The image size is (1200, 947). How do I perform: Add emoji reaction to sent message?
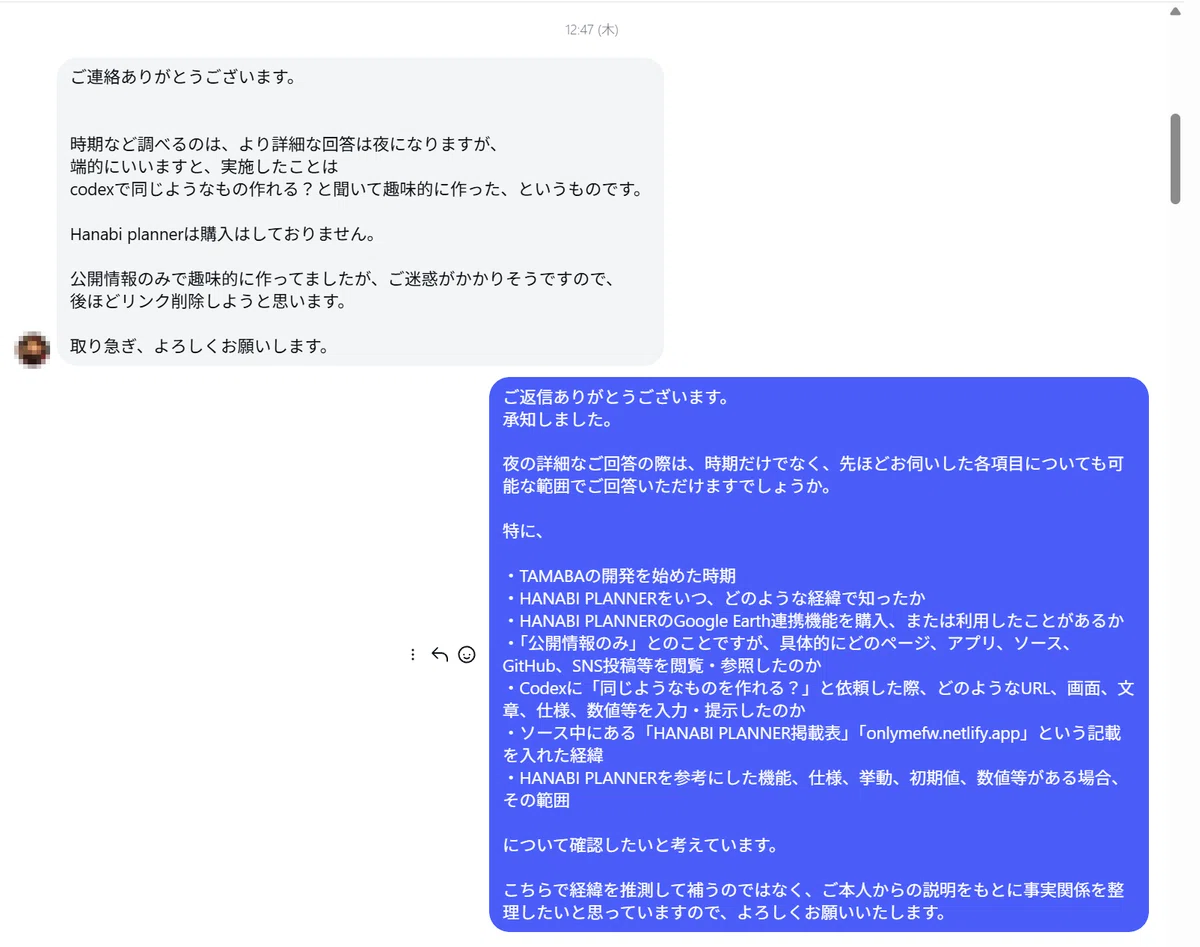[x=466, y=655]
